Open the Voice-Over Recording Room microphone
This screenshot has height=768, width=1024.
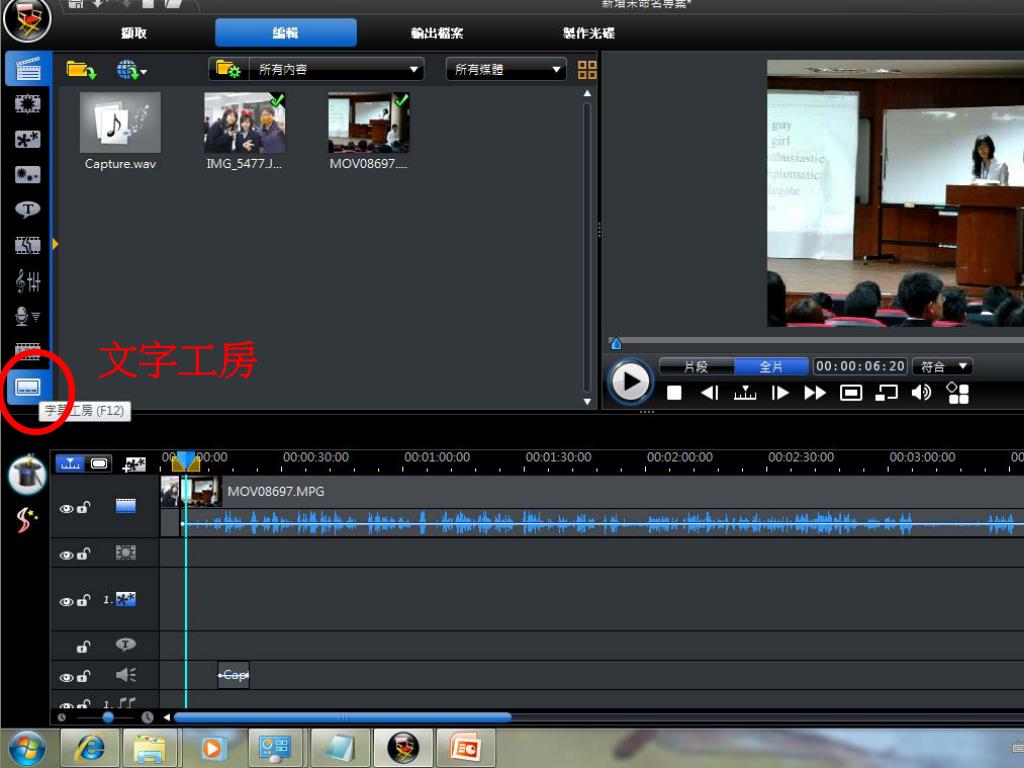(27, 316)
